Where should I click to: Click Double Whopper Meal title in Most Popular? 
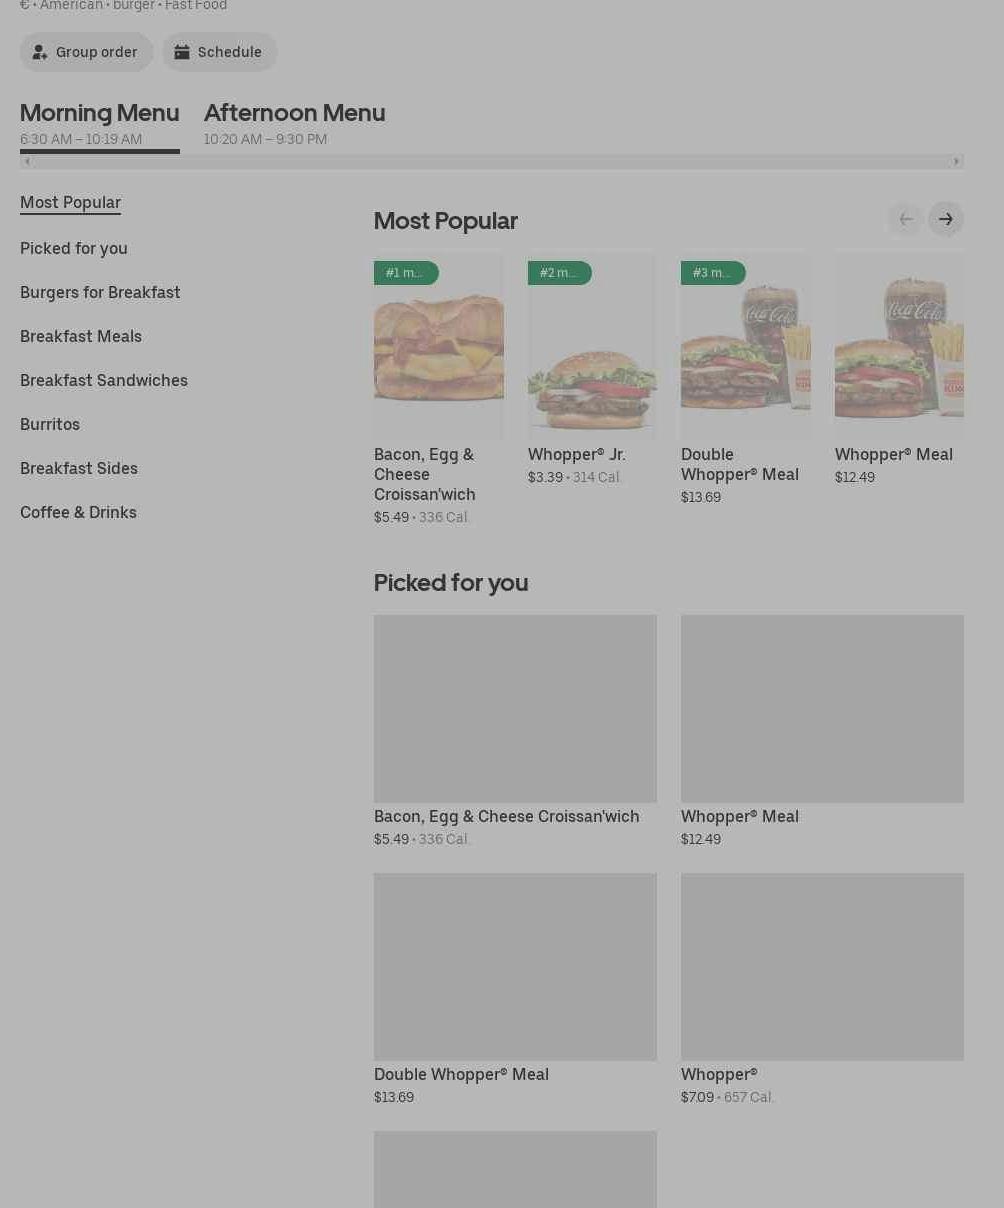pos(740,464)
